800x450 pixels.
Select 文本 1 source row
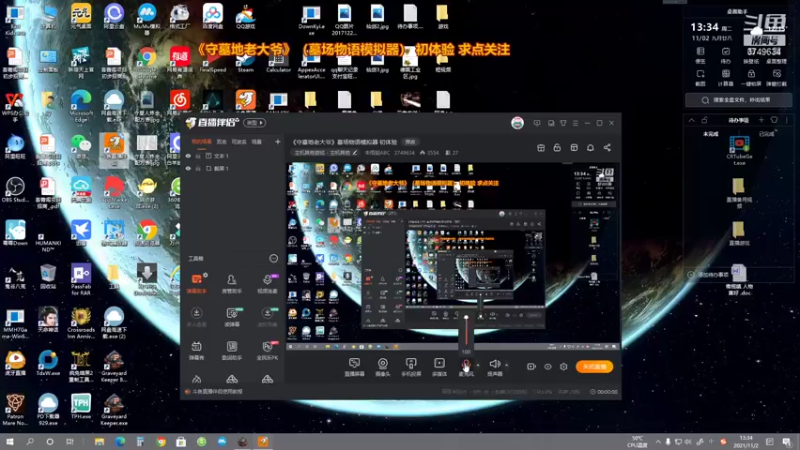[x=232, y=156]
